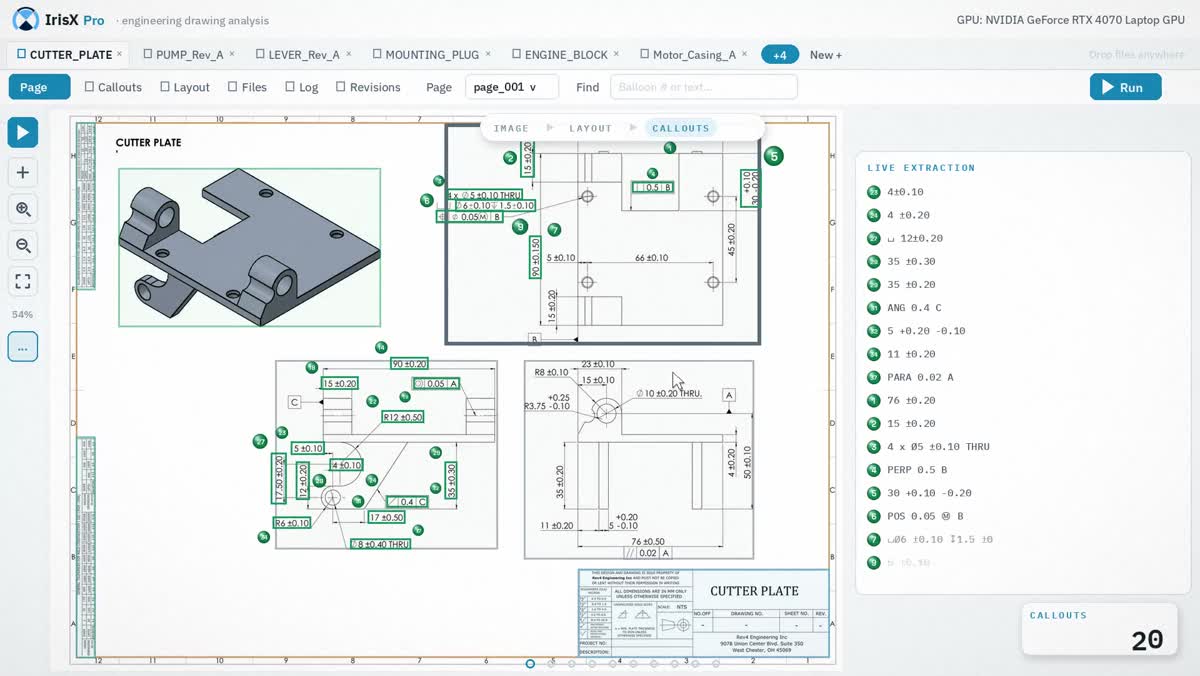This screenshot has height=676, width=1200.
Task: Toggle the Revisions checkbox
Action: pos(341,87)
